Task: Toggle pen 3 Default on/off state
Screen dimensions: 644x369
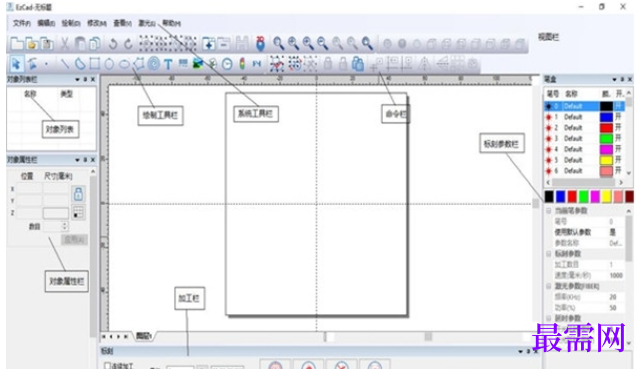Action: click(618, 138)
